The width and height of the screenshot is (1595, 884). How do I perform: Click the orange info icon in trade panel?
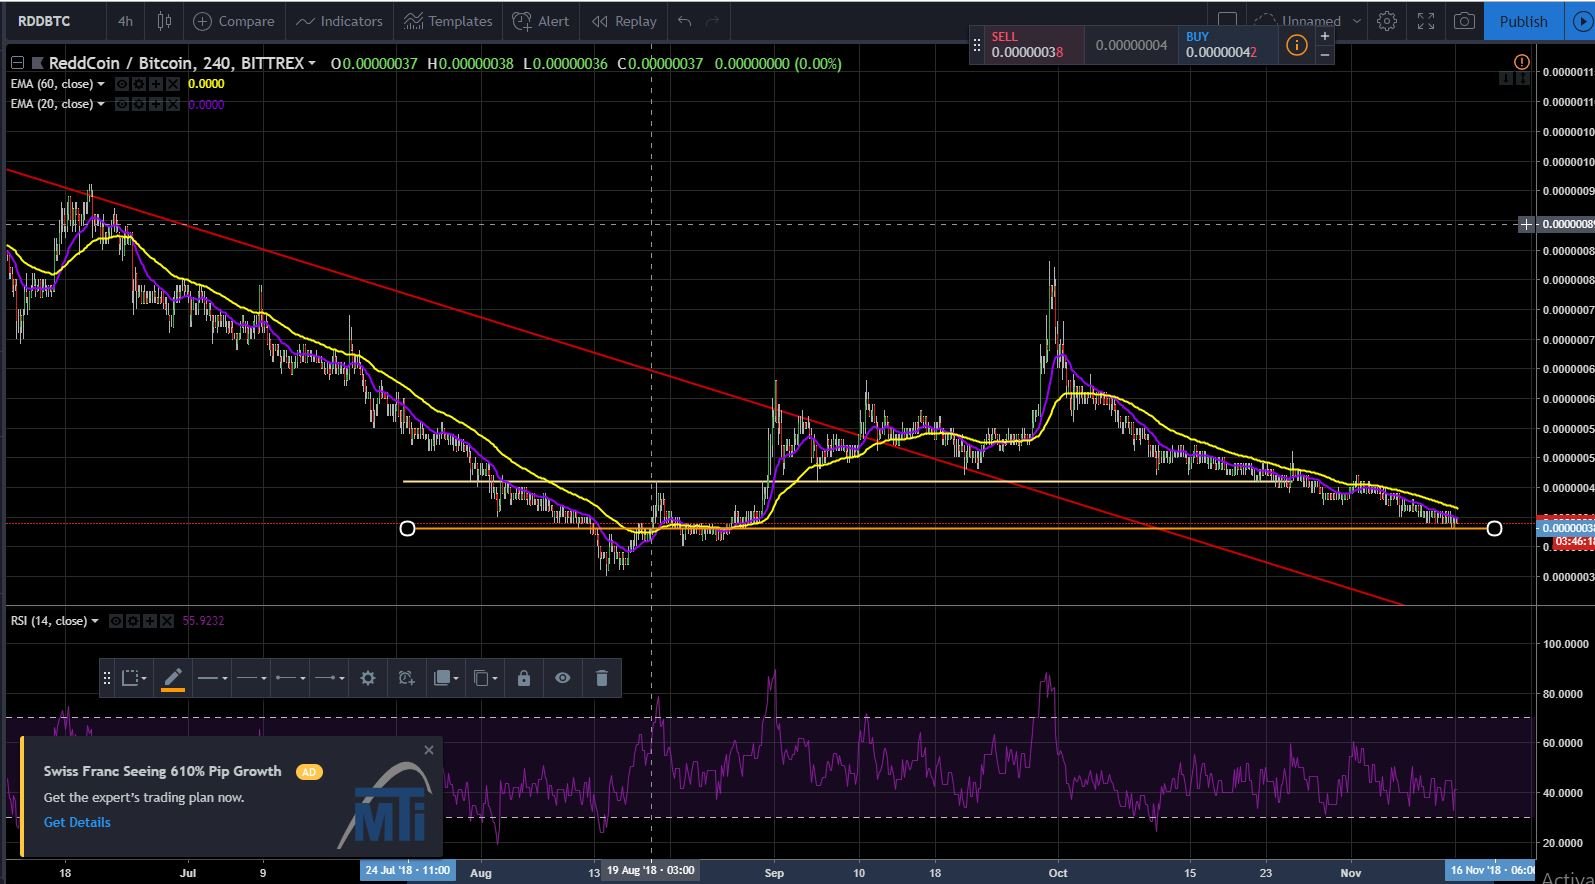tap(1296, 45)
